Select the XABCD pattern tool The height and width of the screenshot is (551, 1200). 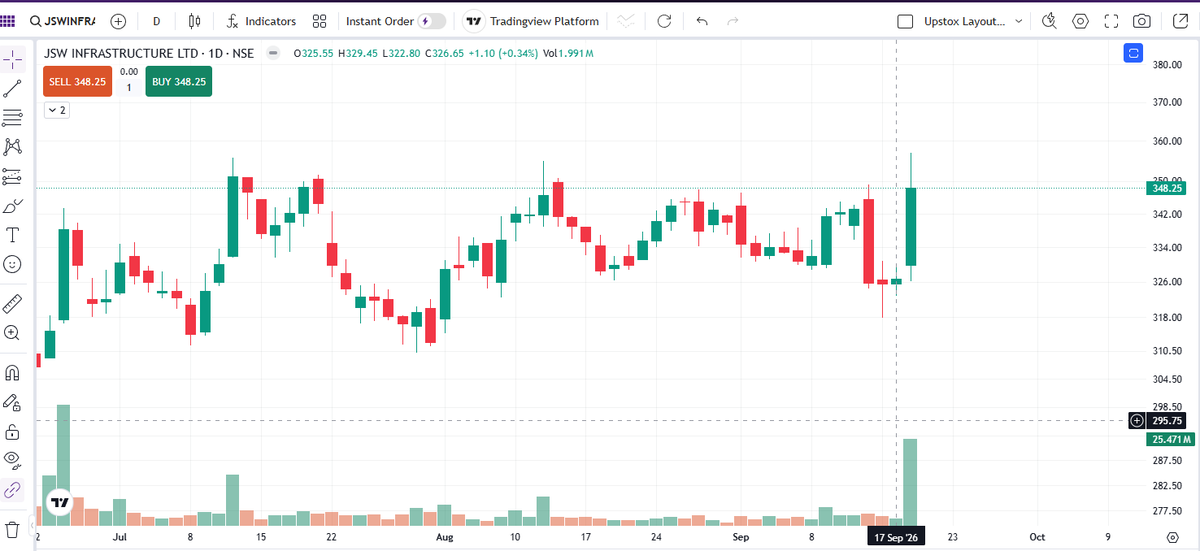[x=12, y=147]
